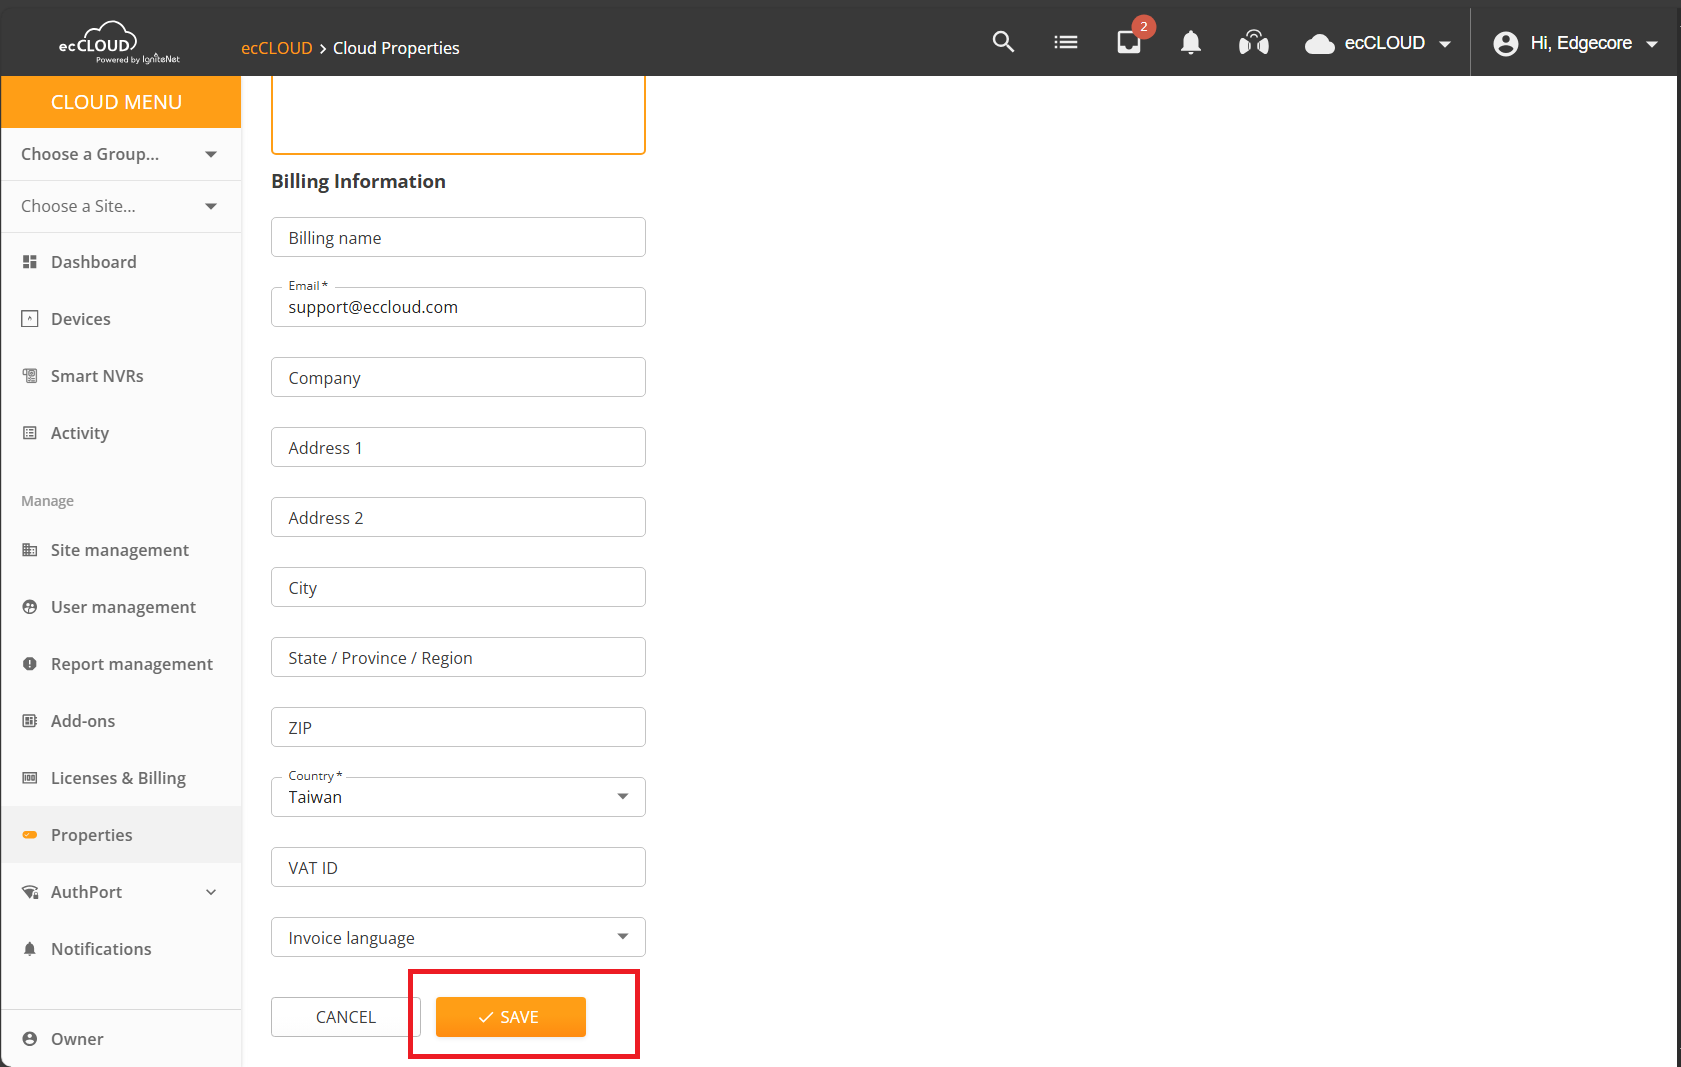Click the CANCEL button
The width and height of the screenshot is (1681, 1067).
pyautogui.click(x=346, y=1017)
